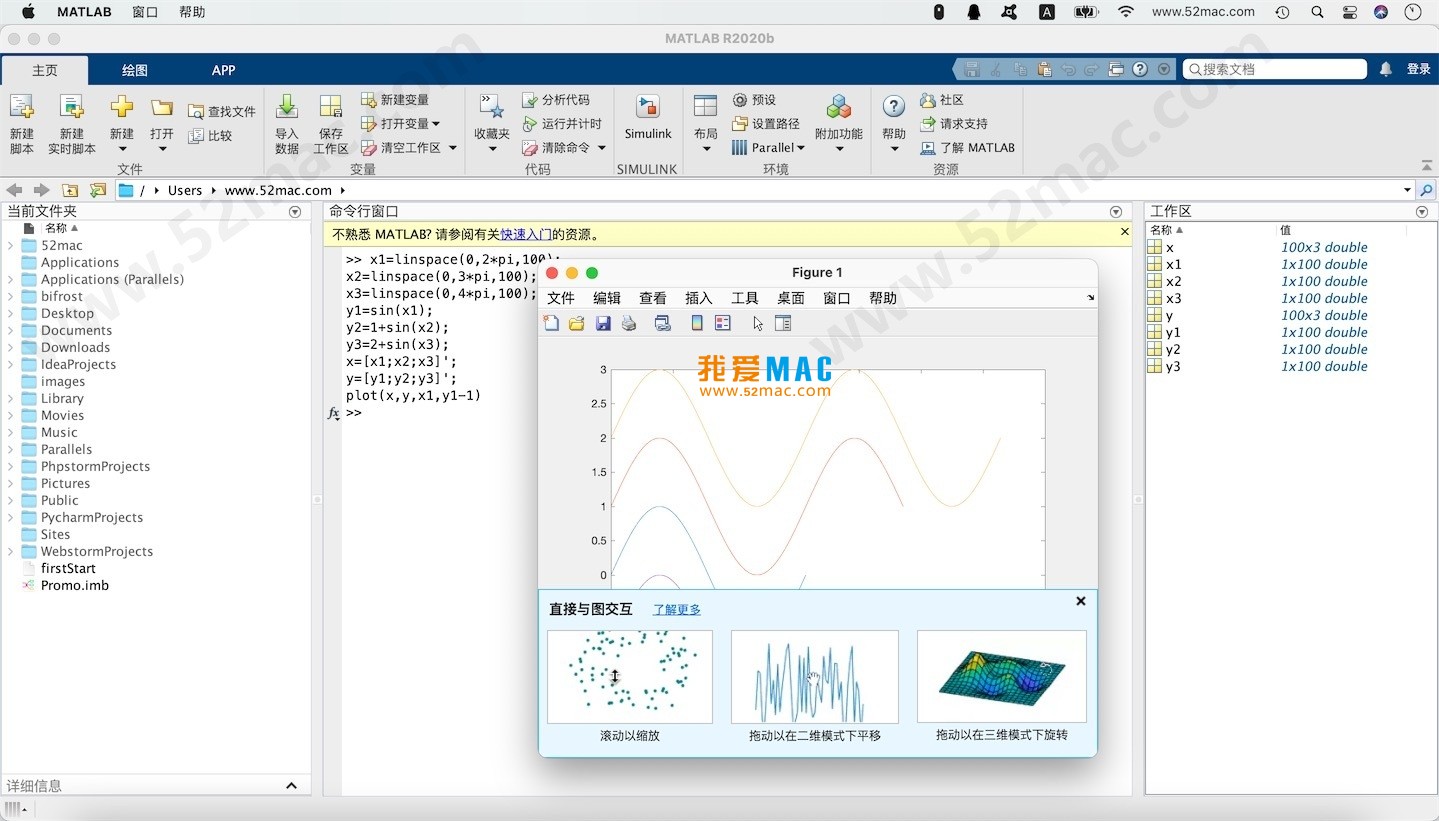Click 运行并计时 run and time
The image size is (1439, 821).
point(562,124)
